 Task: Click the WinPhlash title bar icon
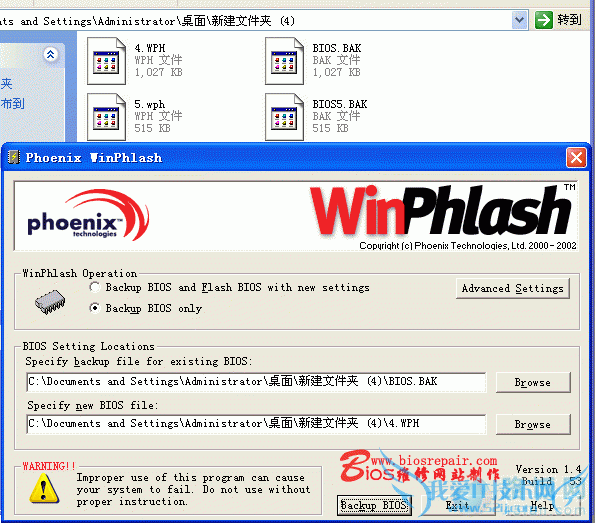click(x=14, y=157)
